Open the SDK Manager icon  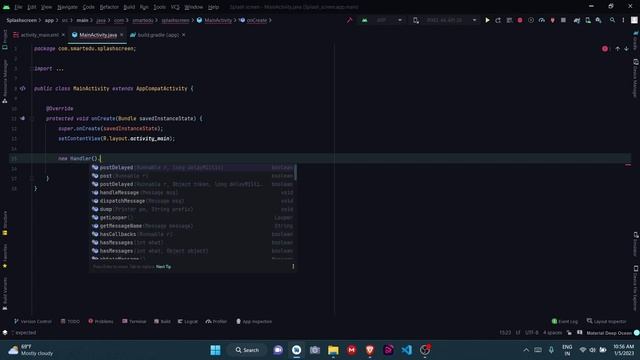point(598,20)
